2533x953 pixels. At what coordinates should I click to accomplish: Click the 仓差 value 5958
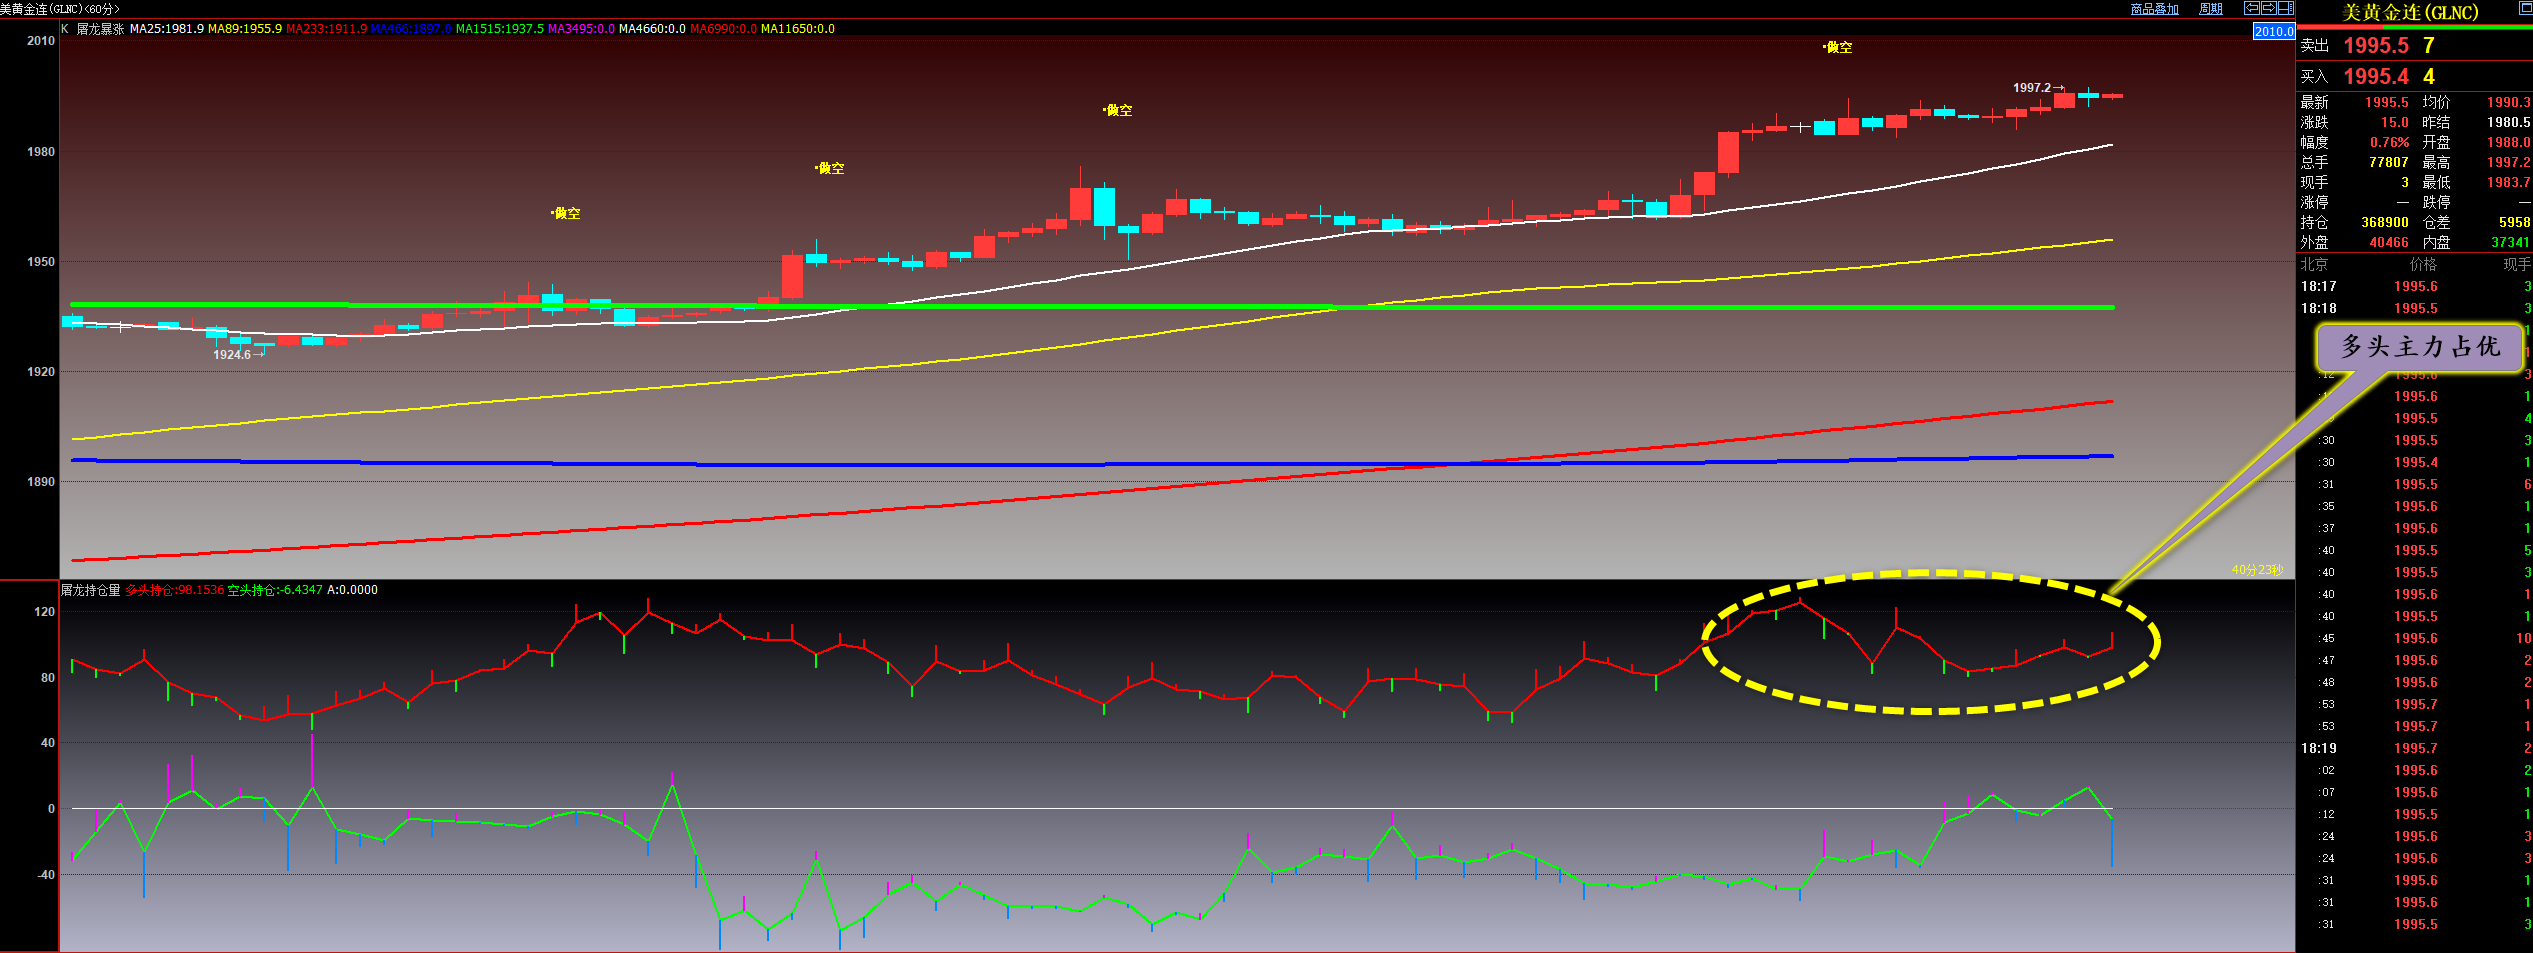pos(2514,222)
